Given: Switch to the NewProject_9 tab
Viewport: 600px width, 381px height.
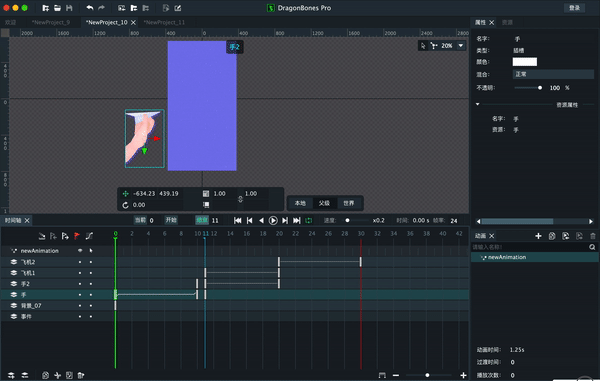Looking at the screenshot, I should [51, 23].
